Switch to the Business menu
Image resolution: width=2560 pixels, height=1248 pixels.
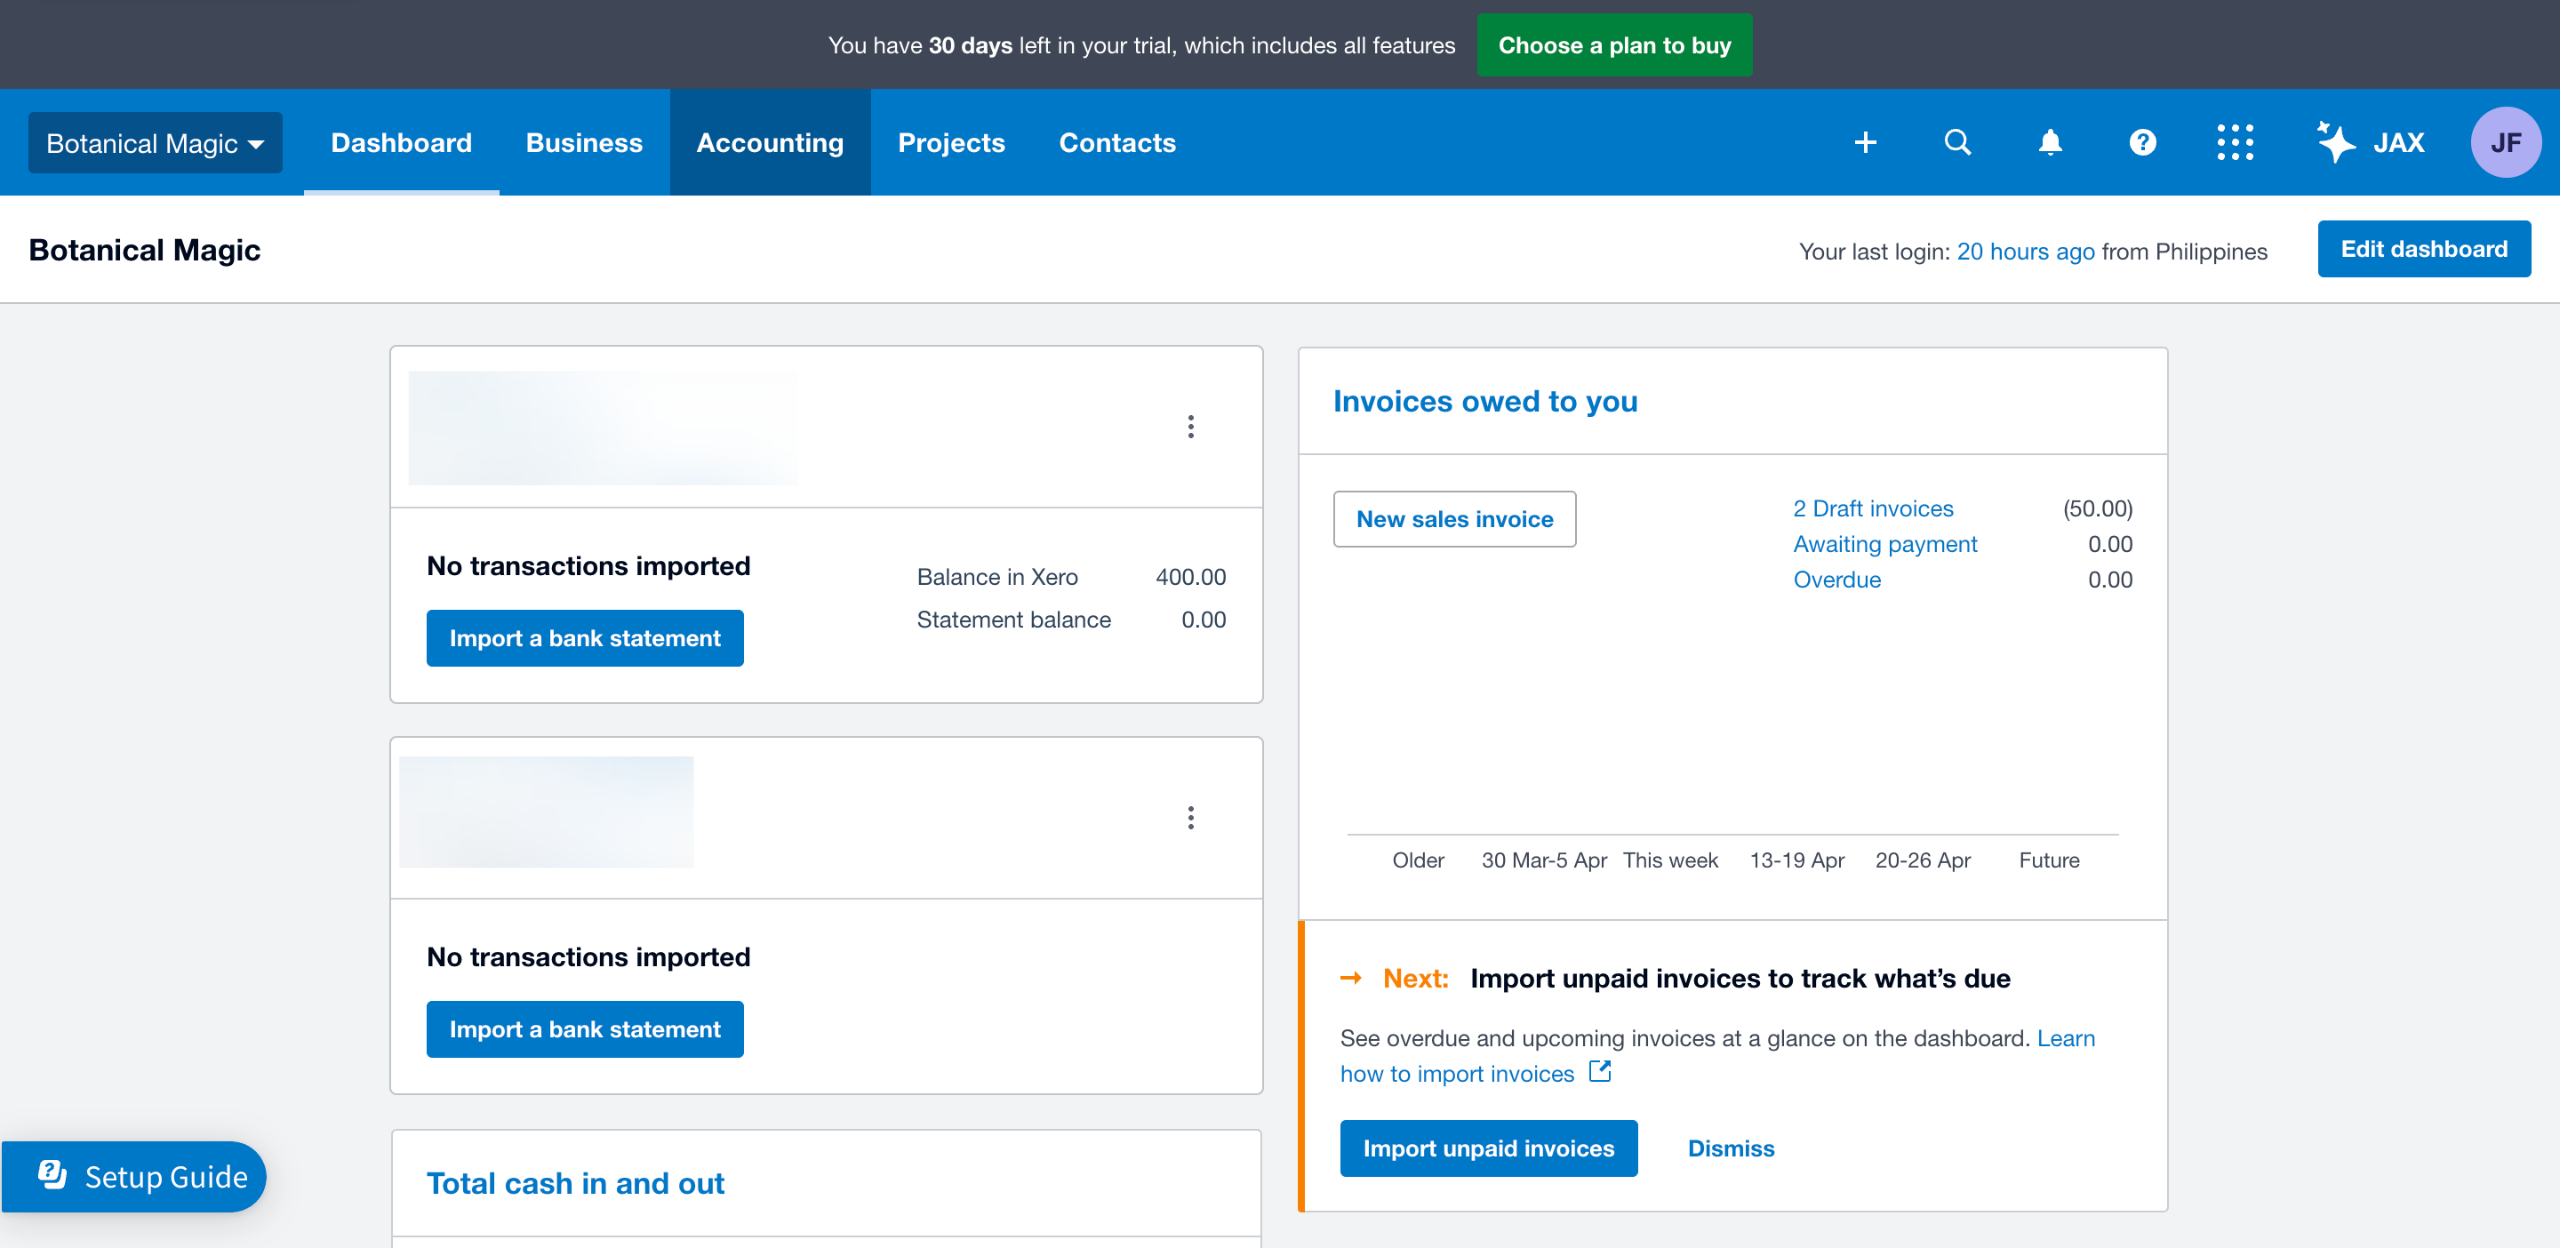click(x=584, y=143)
